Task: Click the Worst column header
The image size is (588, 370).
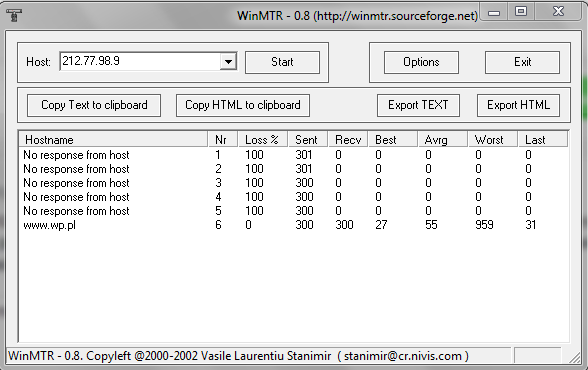Action: (493, 139)
